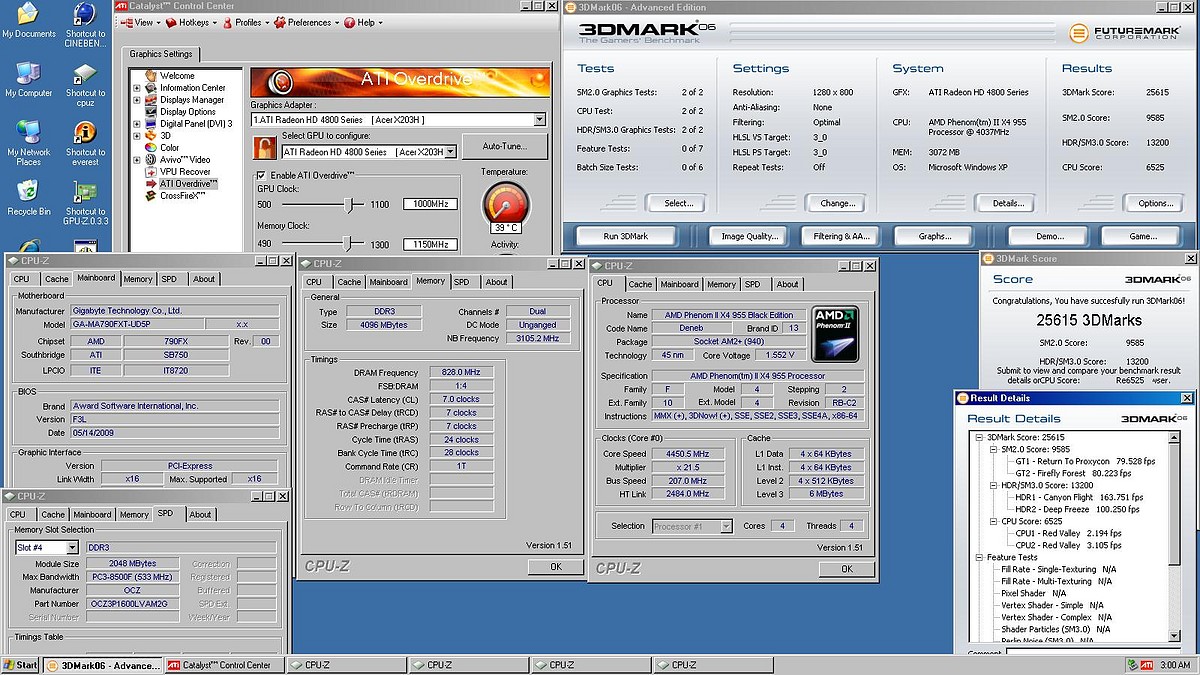Collapse the SM2.0 Score tree node
Viewport: 1200px width, 675px height.
click(992, 450)
